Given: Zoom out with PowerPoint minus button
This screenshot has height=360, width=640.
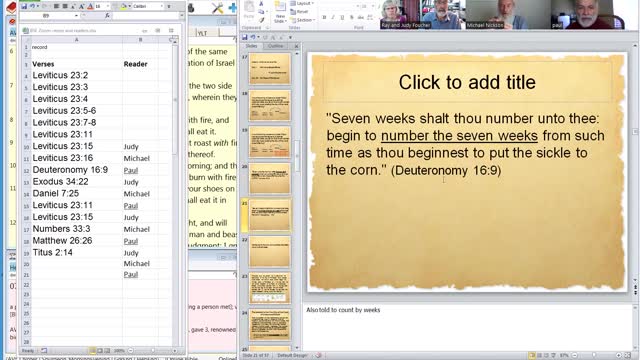Looking at the screenshot, I should (x=574, y=356).
